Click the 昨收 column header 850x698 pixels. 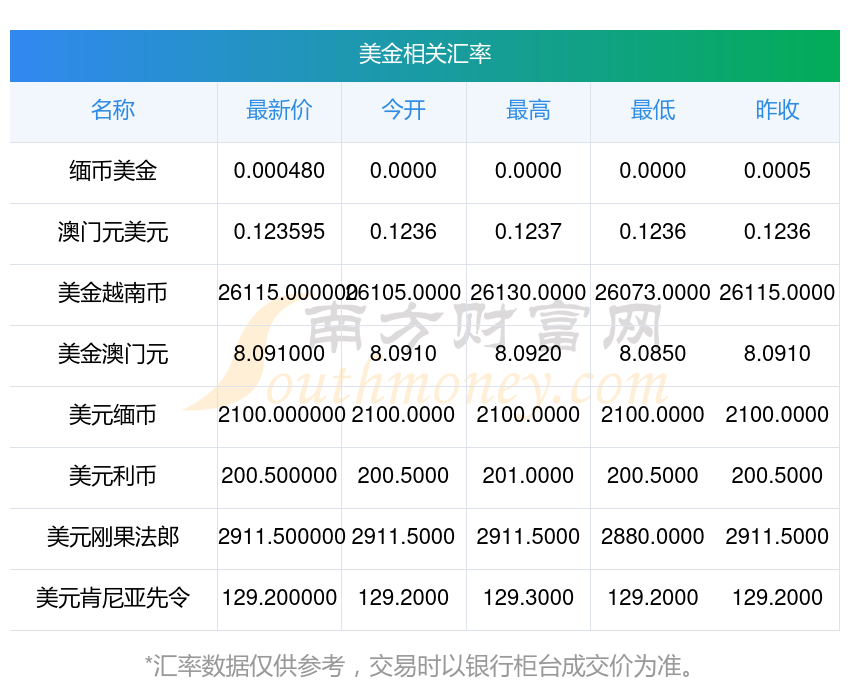[776, 111]
